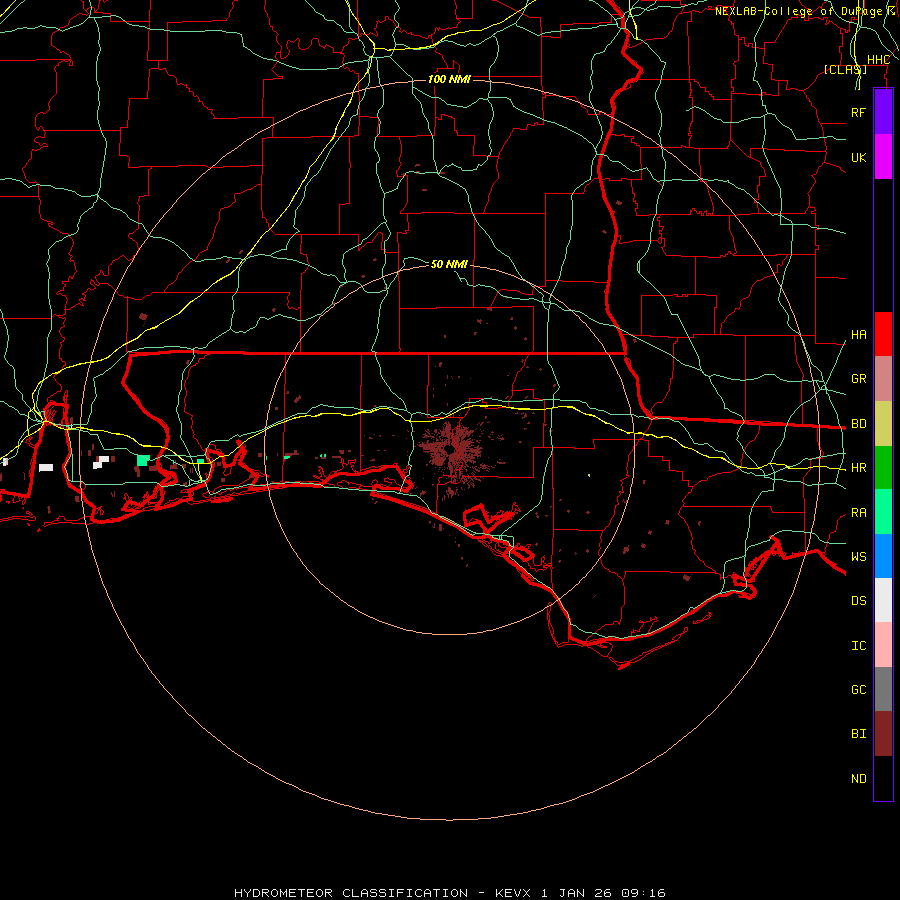Click the "GC" legend label

(858, 690)
